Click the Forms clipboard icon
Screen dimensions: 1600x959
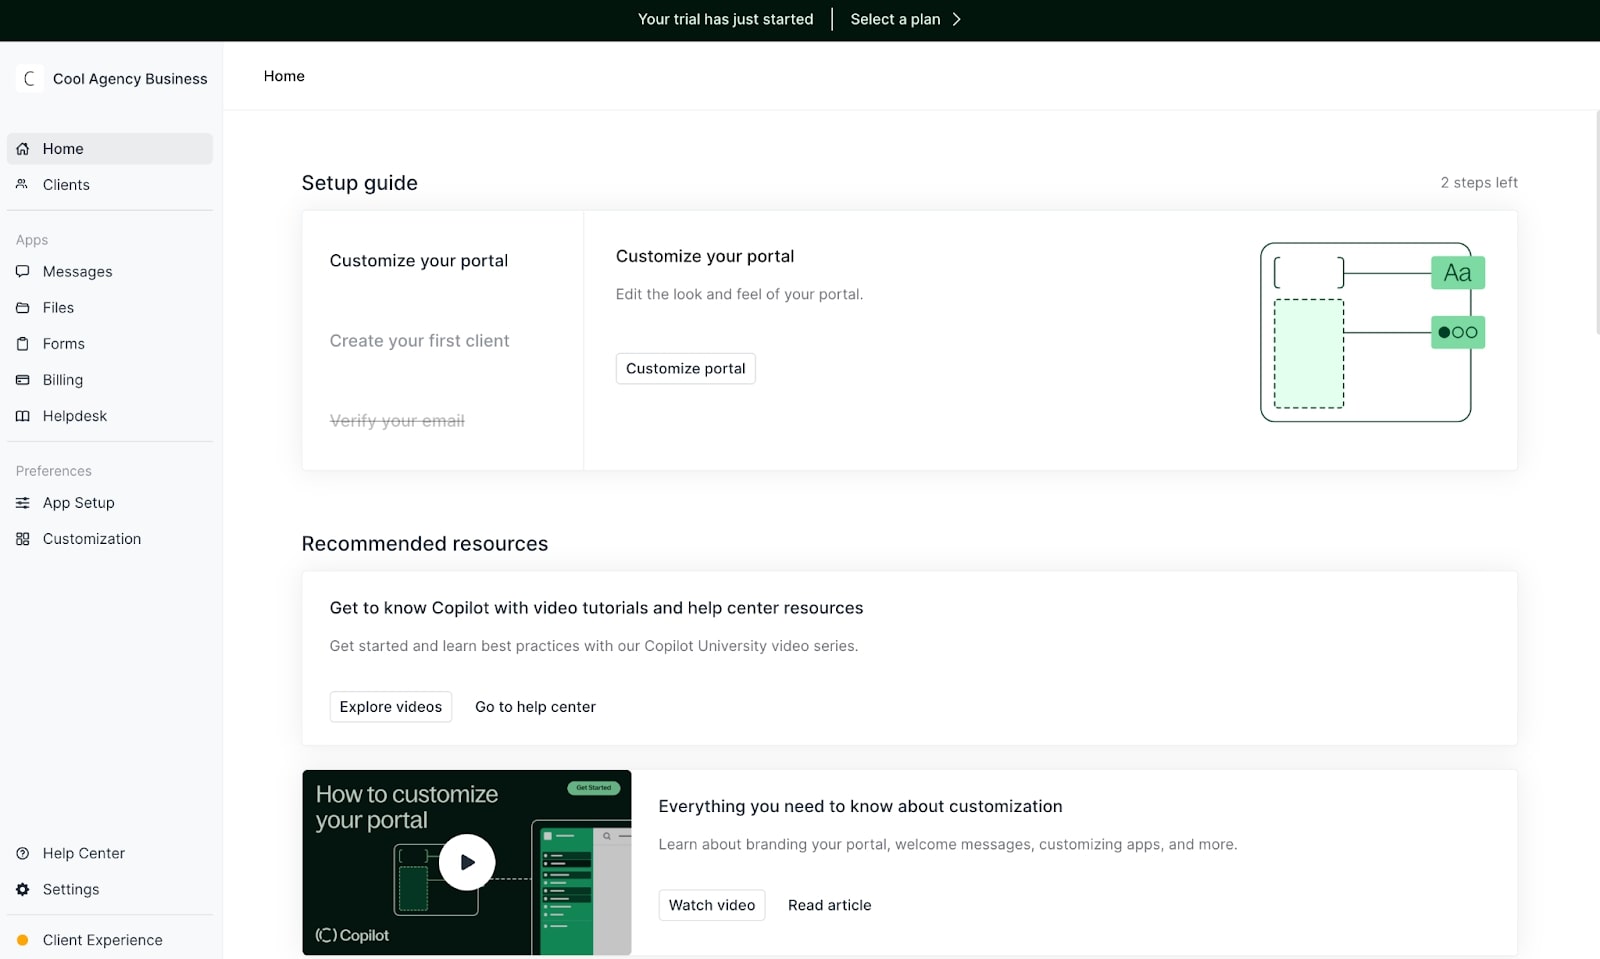pos(23,344)
